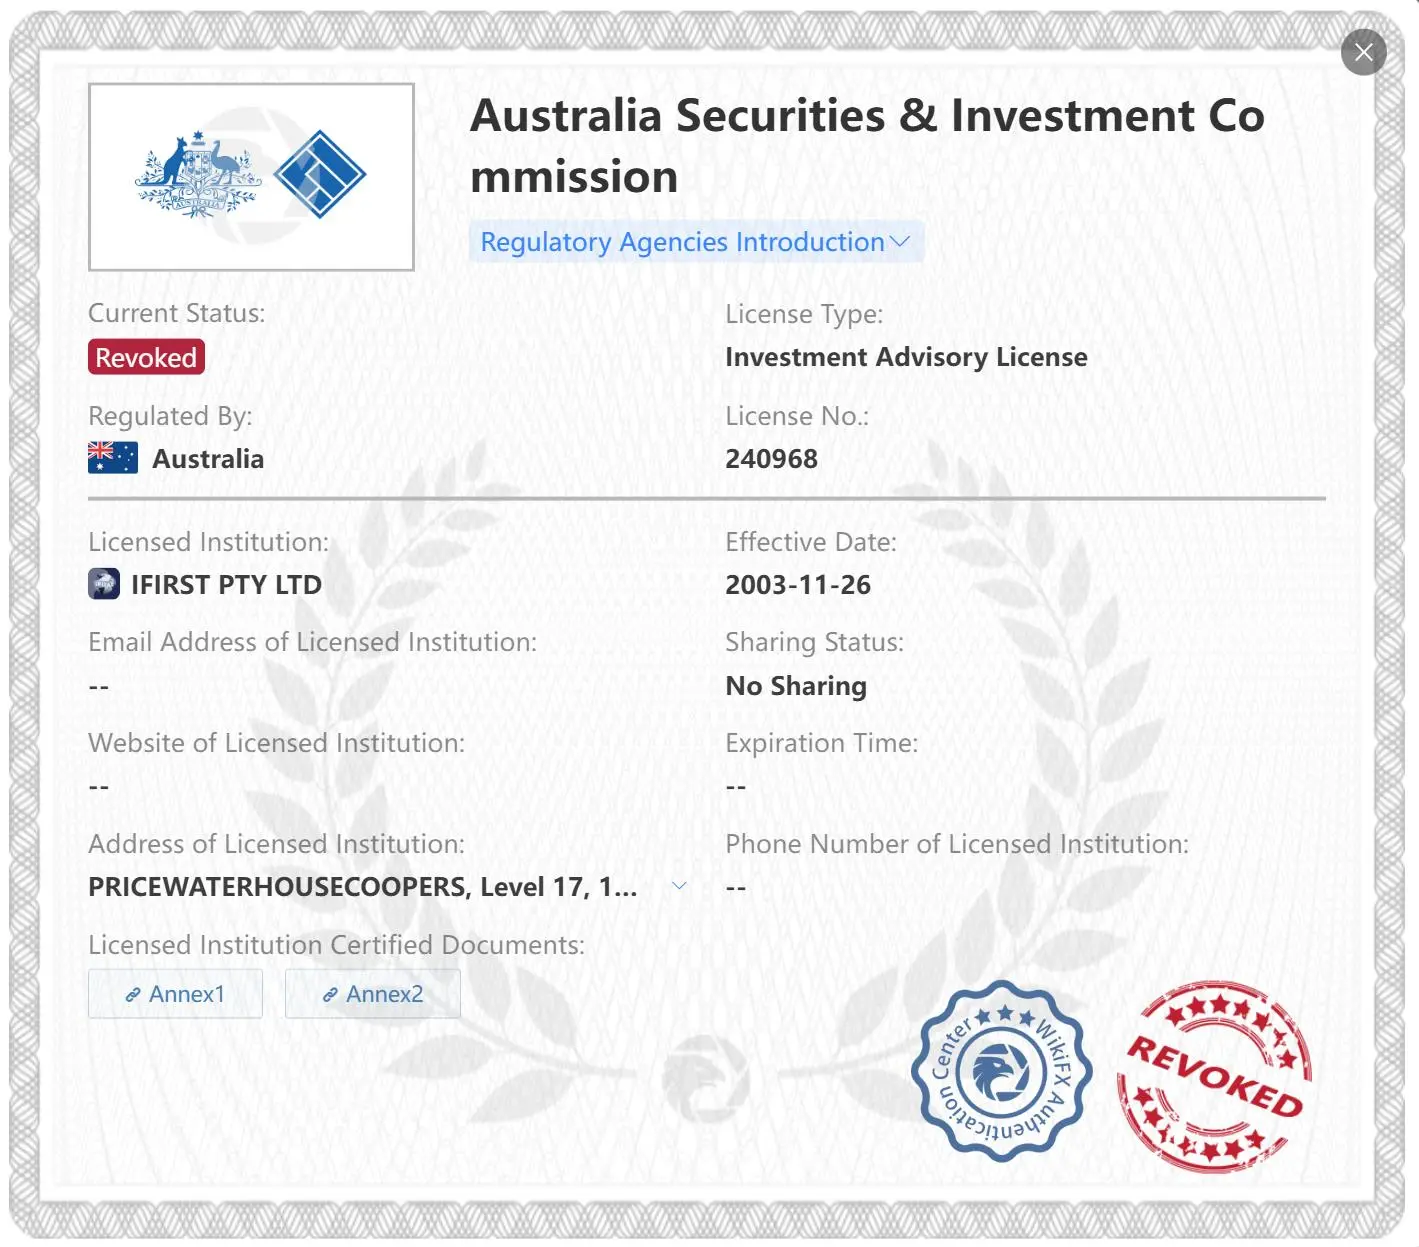The width and height of the screenshot is (1419, 1247).
Task: Click the Annex2 link chain icon
Action: 329,995
